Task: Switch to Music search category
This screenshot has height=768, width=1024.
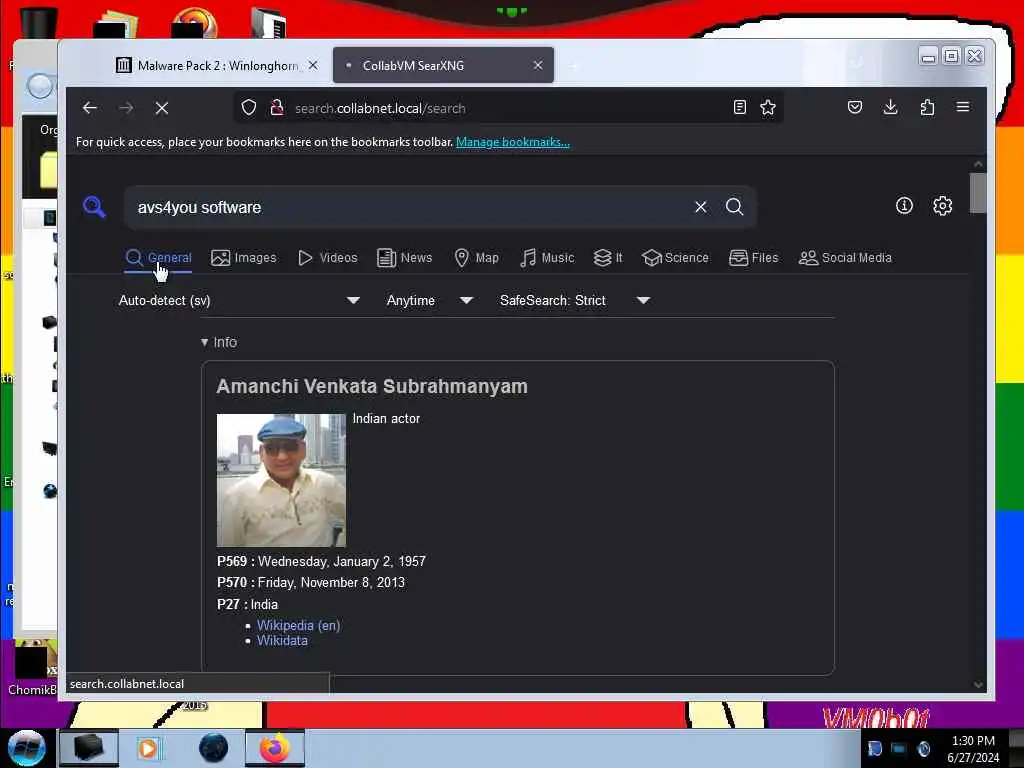Action: point(547,258)
